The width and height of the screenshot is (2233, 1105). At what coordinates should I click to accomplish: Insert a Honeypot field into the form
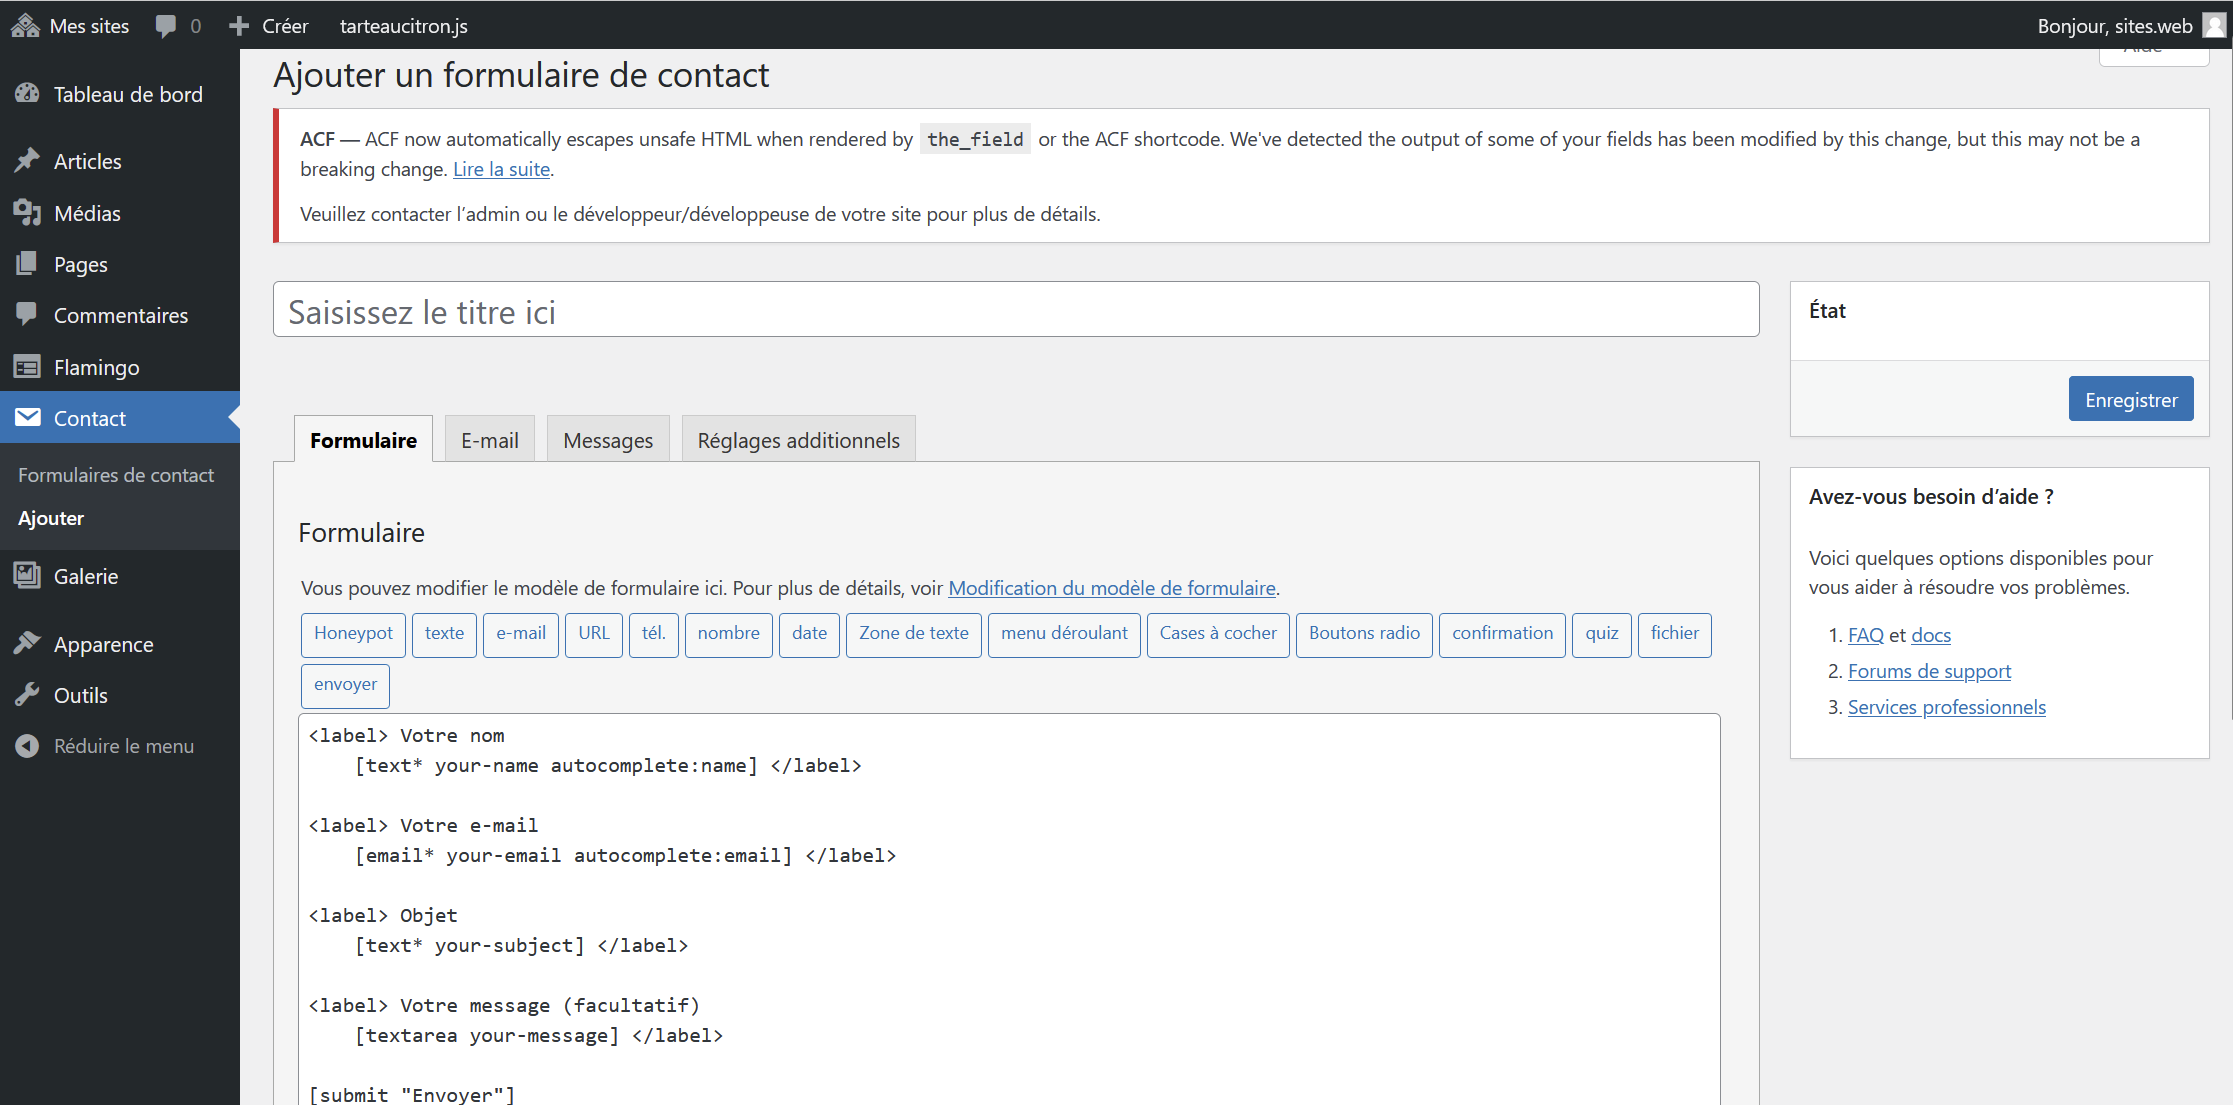point(352,634)
